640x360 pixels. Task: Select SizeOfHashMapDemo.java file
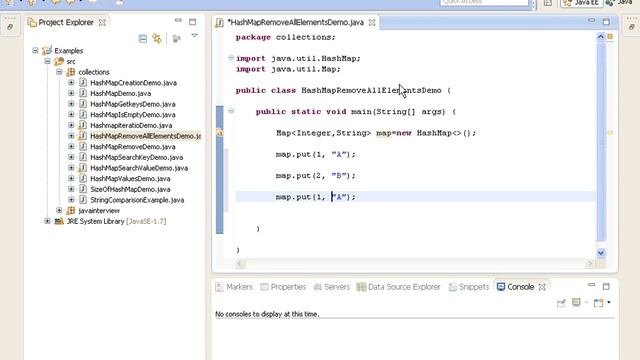click(130, 189)
